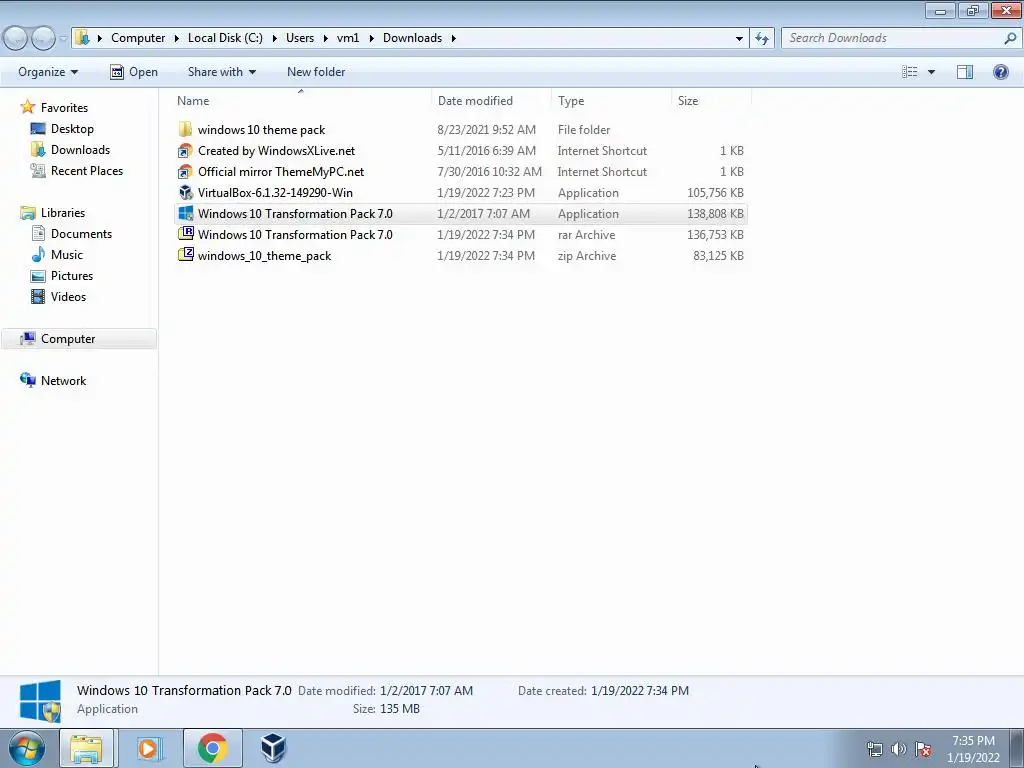Select Windows 10 Transformation Pack rar archive icon
Screen dimensions: 1024x768
click(185, 234)
